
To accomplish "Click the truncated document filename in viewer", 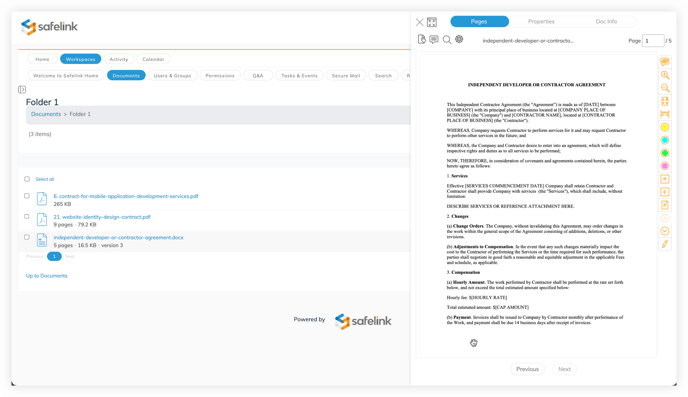I will coord(528,41).
